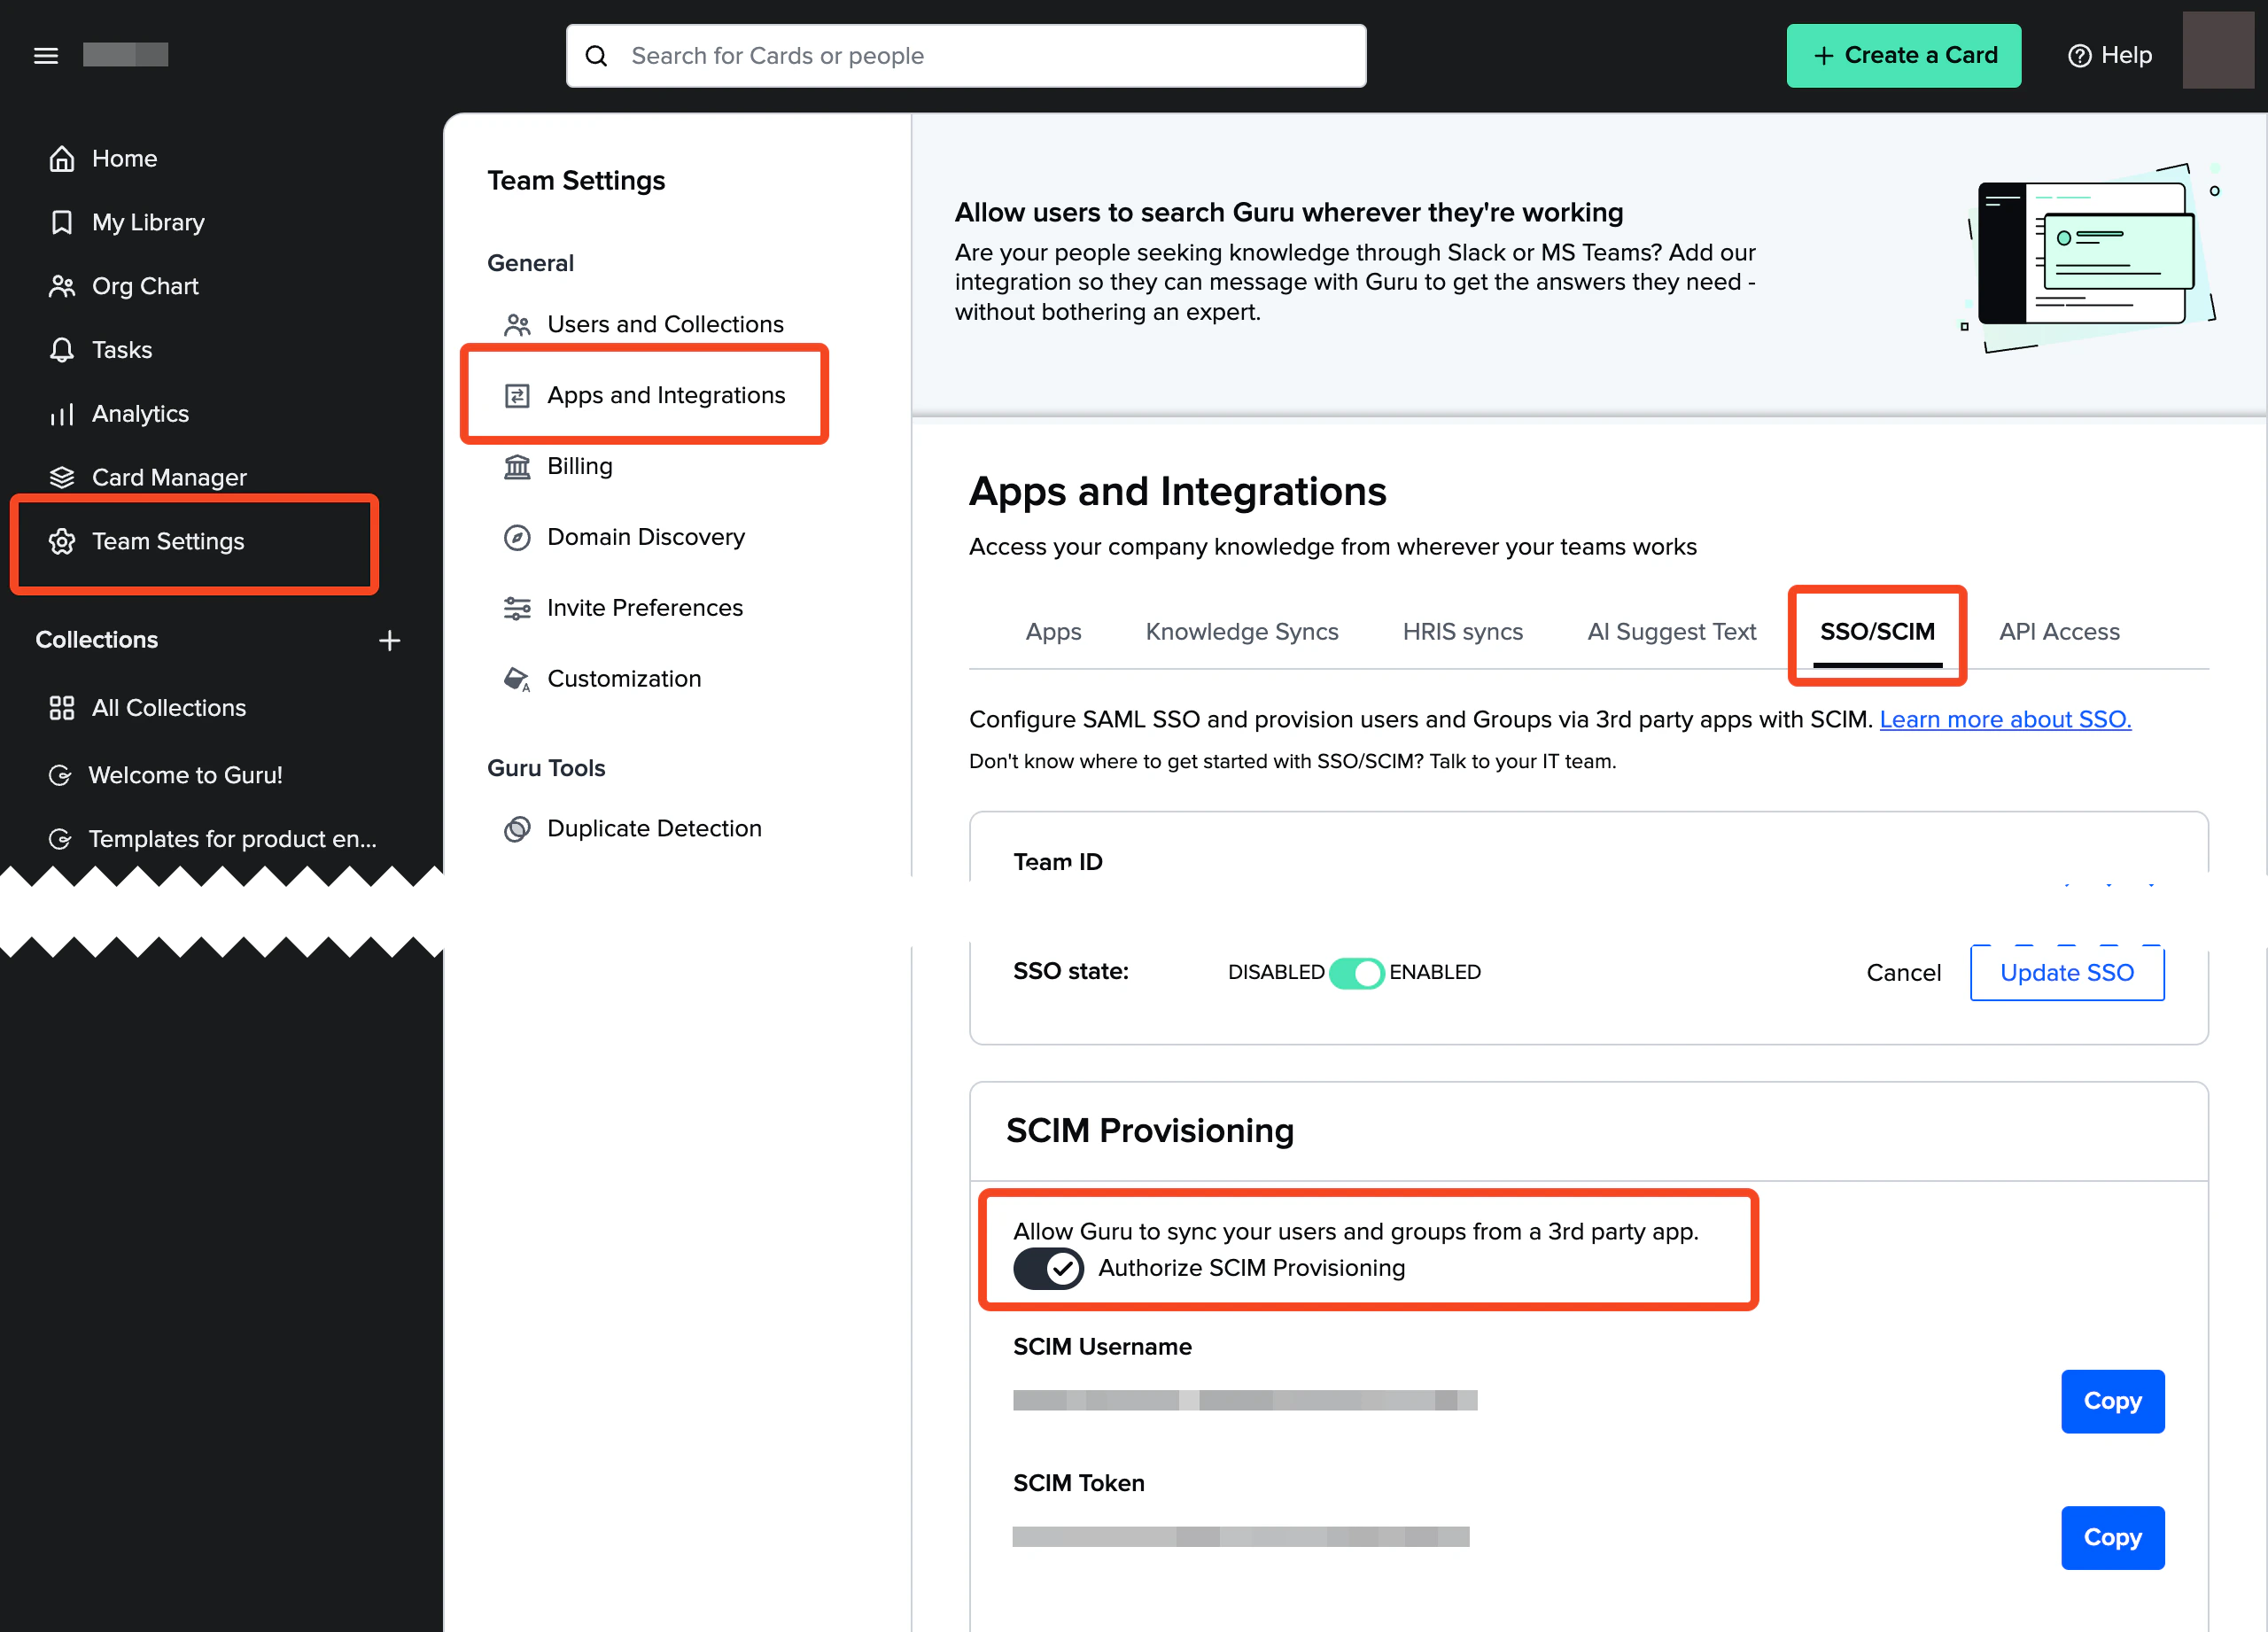Open Analytics bar chart icon
2268x1632 pixels.
click(x=62, y=414)
